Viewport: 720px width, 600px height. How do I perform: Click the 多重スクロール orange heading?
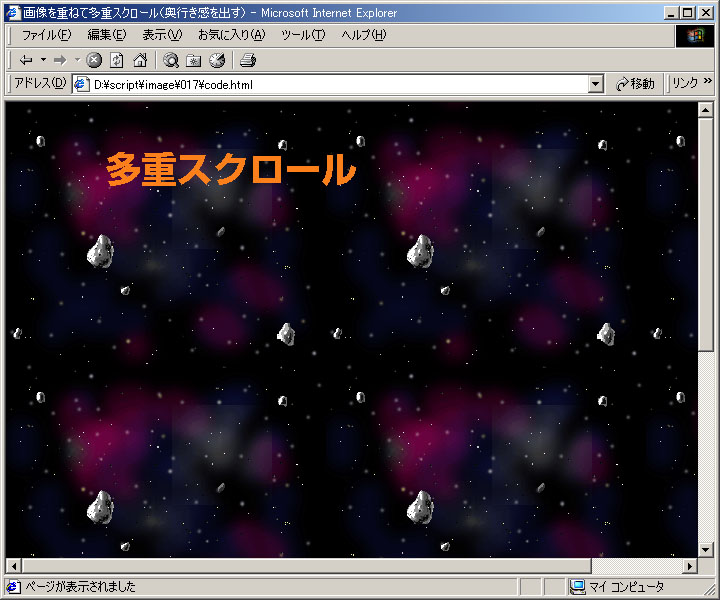click(x=231, y=169)
